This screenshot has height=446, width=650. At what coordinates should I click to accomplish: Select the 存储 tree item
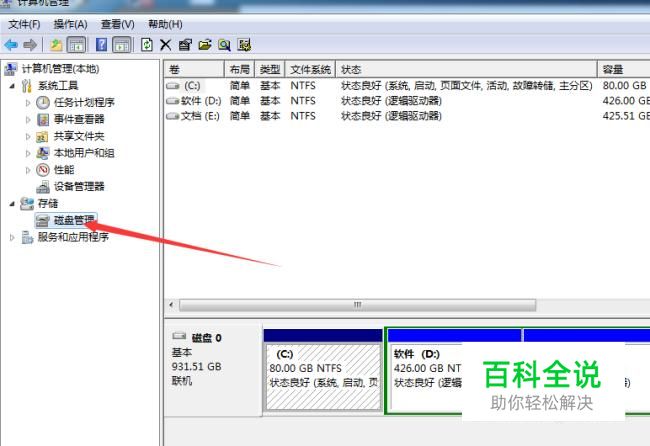(48, 203)
